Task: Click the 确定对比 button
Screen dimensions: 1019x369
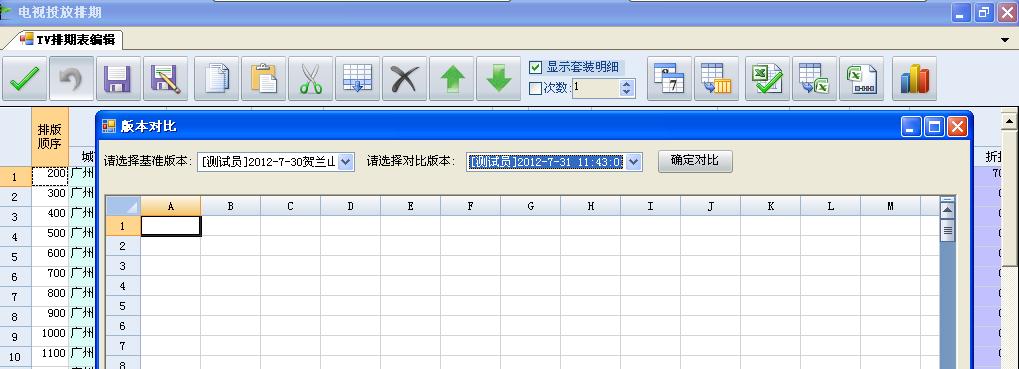Action: click(x=695, y=161)
